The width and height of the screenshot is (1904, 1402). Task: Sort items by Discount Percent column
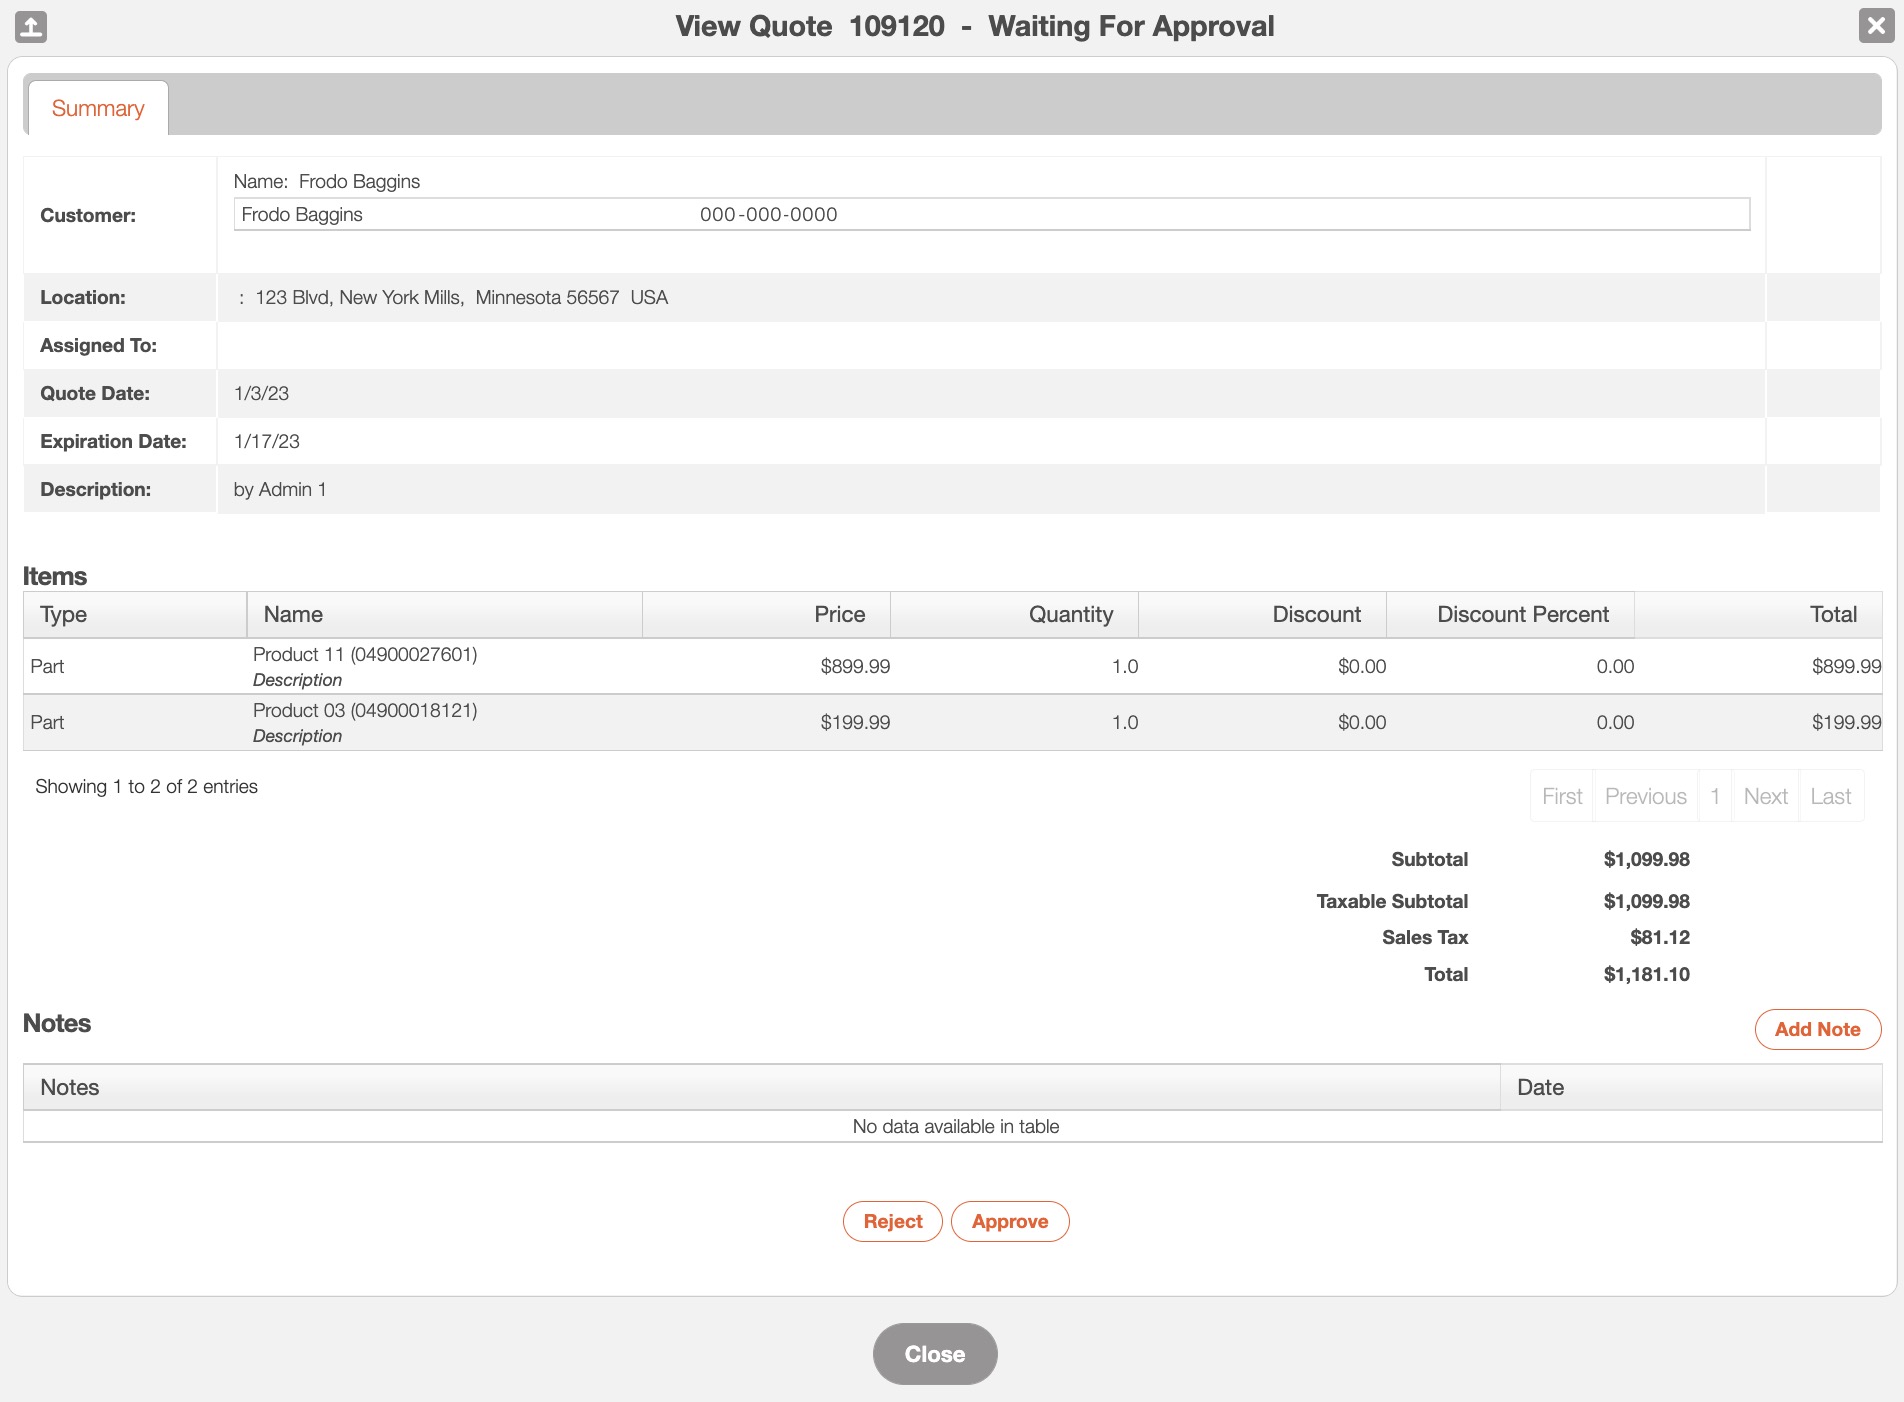click(1510, 614)
